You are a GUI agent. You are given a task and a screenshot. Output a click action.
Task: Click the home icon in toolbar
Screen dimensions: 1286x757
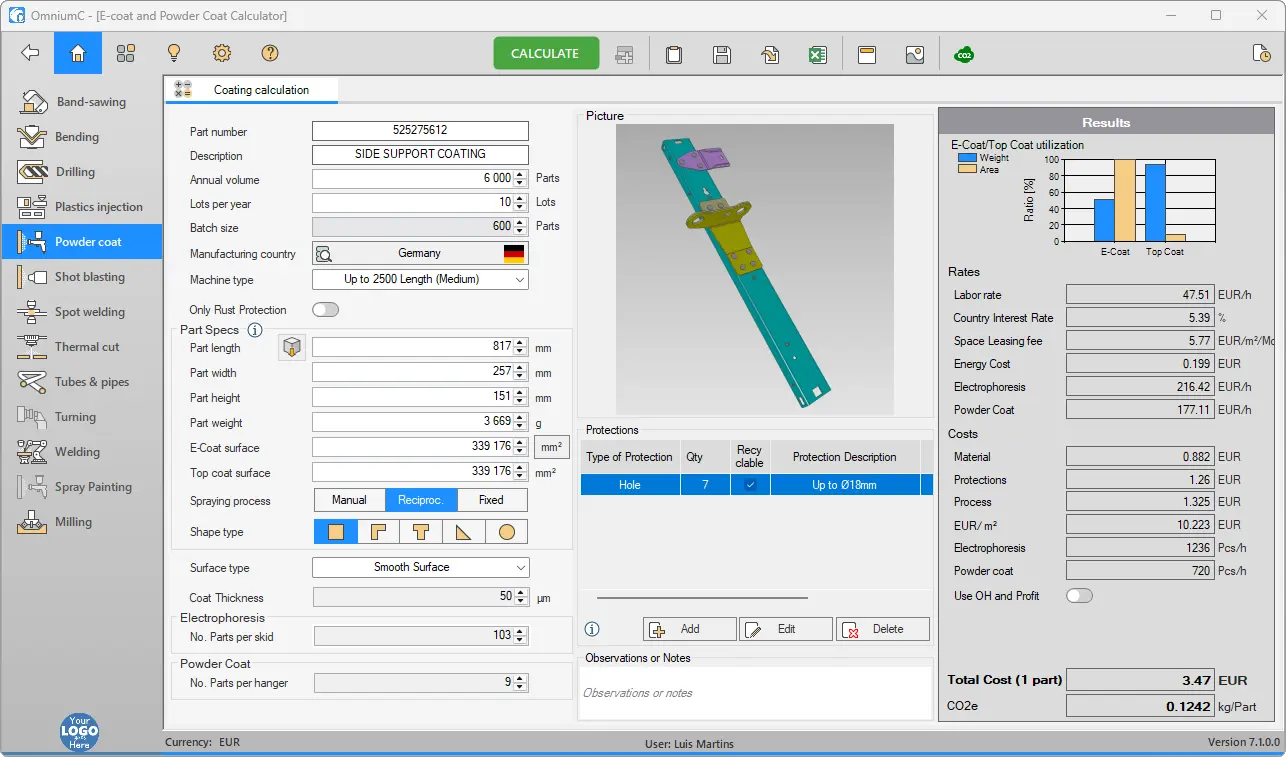(78, 53)
